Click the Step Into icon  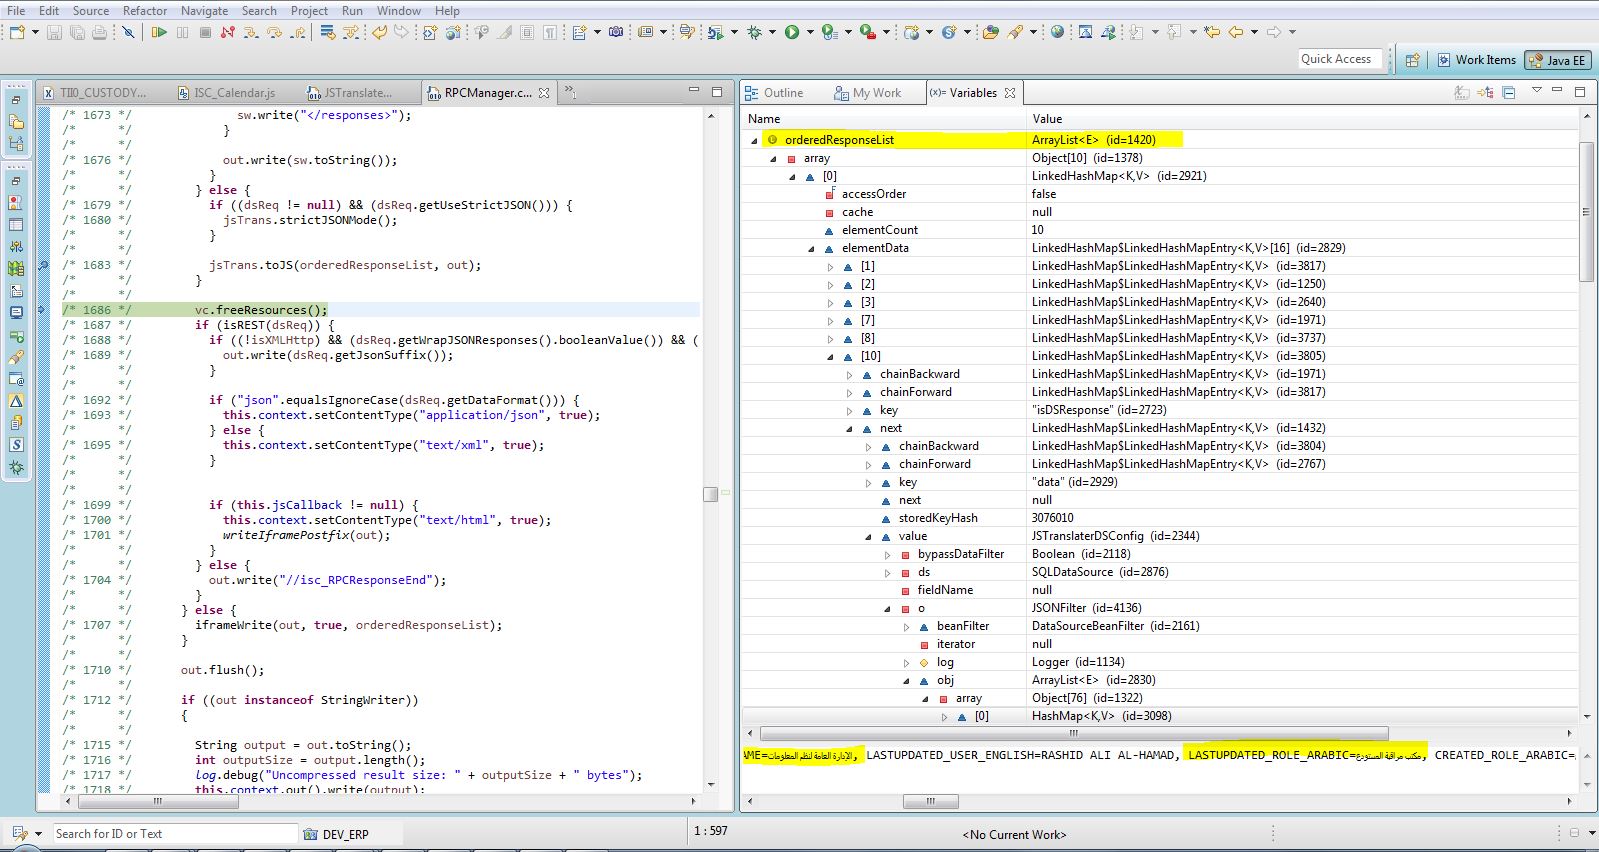[250, 32]
